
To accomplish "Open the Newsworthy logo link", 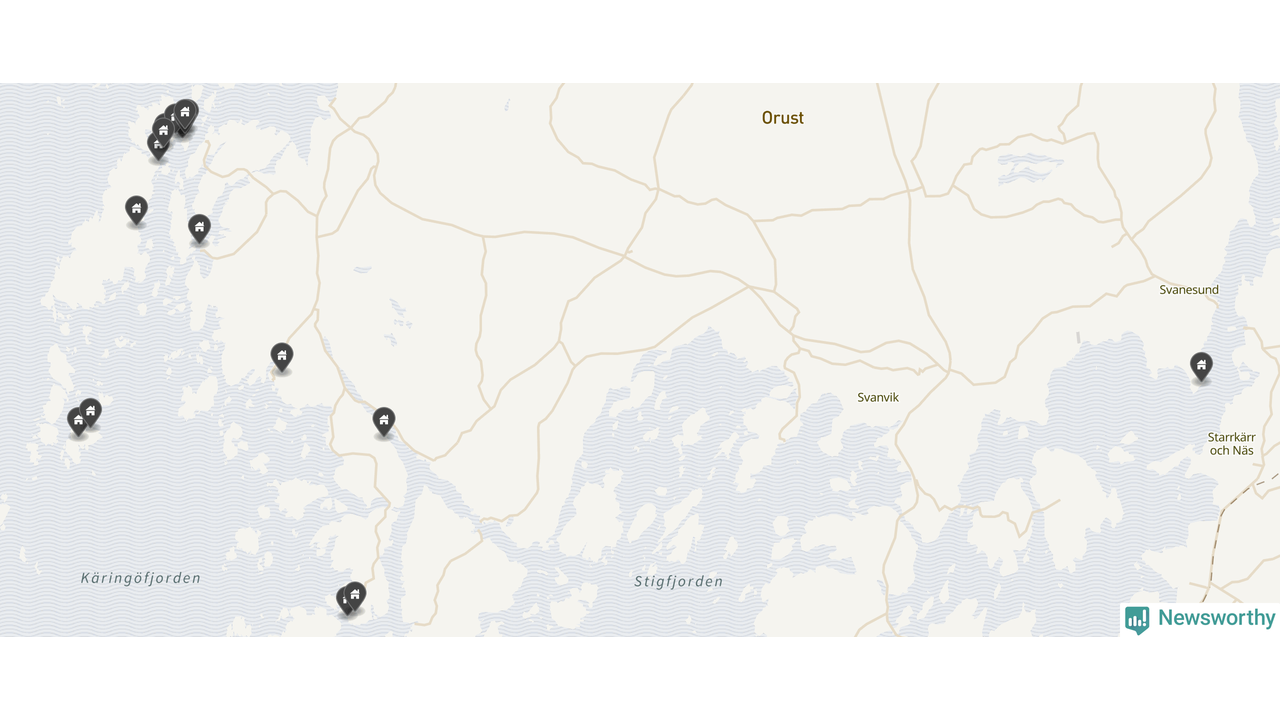I will point(1200,619).
